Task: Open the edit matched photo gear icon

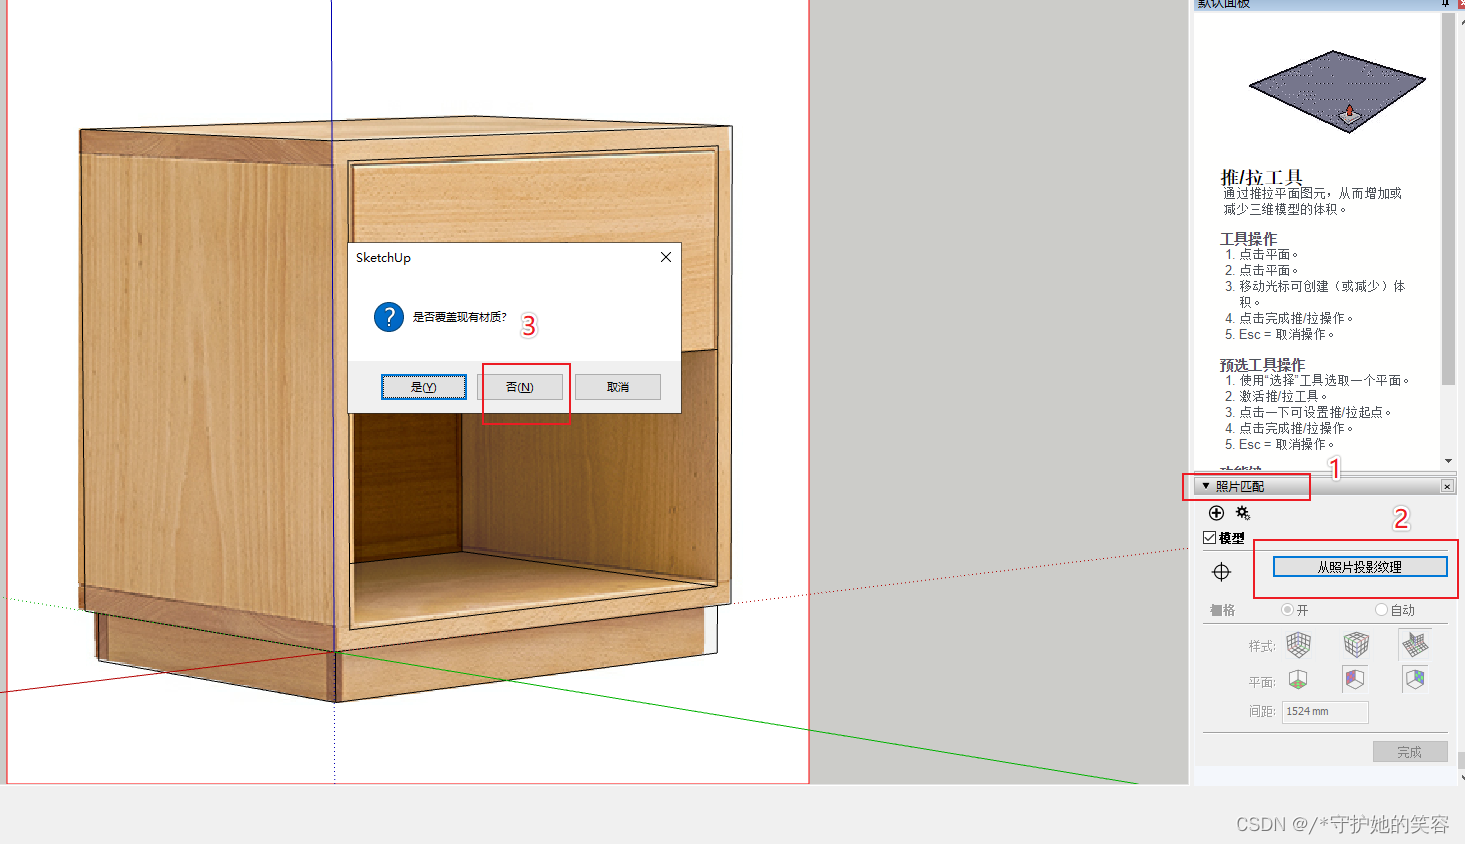Action: [1243, 513]
